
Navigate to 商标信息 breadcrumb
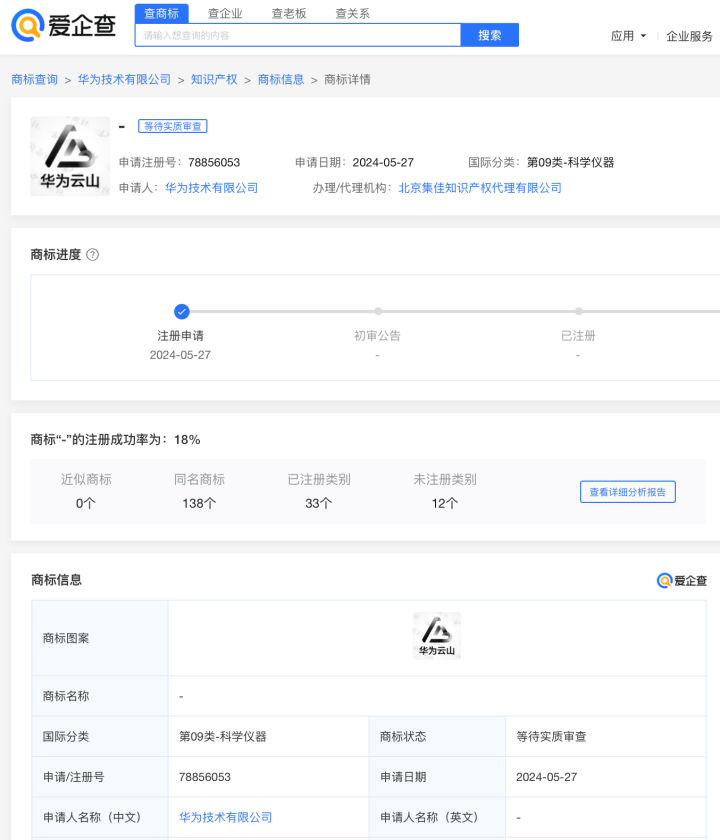click(x=281, y=79)
